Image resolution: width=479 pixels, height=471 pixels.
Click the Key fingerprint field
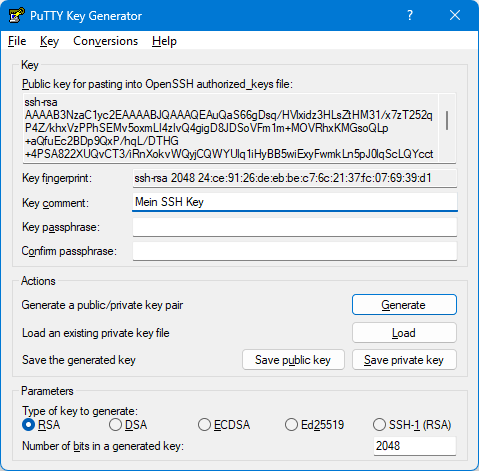[295, 178]
